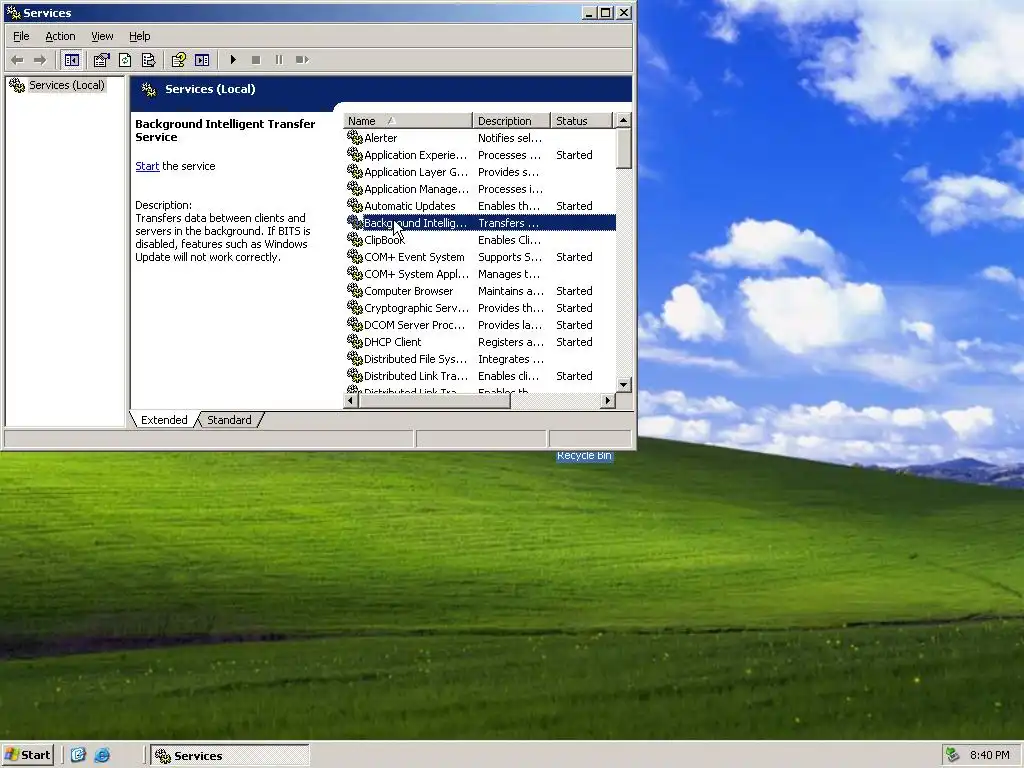
Task: Click the COM+ System Application service icon
Action: coord(355,274)
